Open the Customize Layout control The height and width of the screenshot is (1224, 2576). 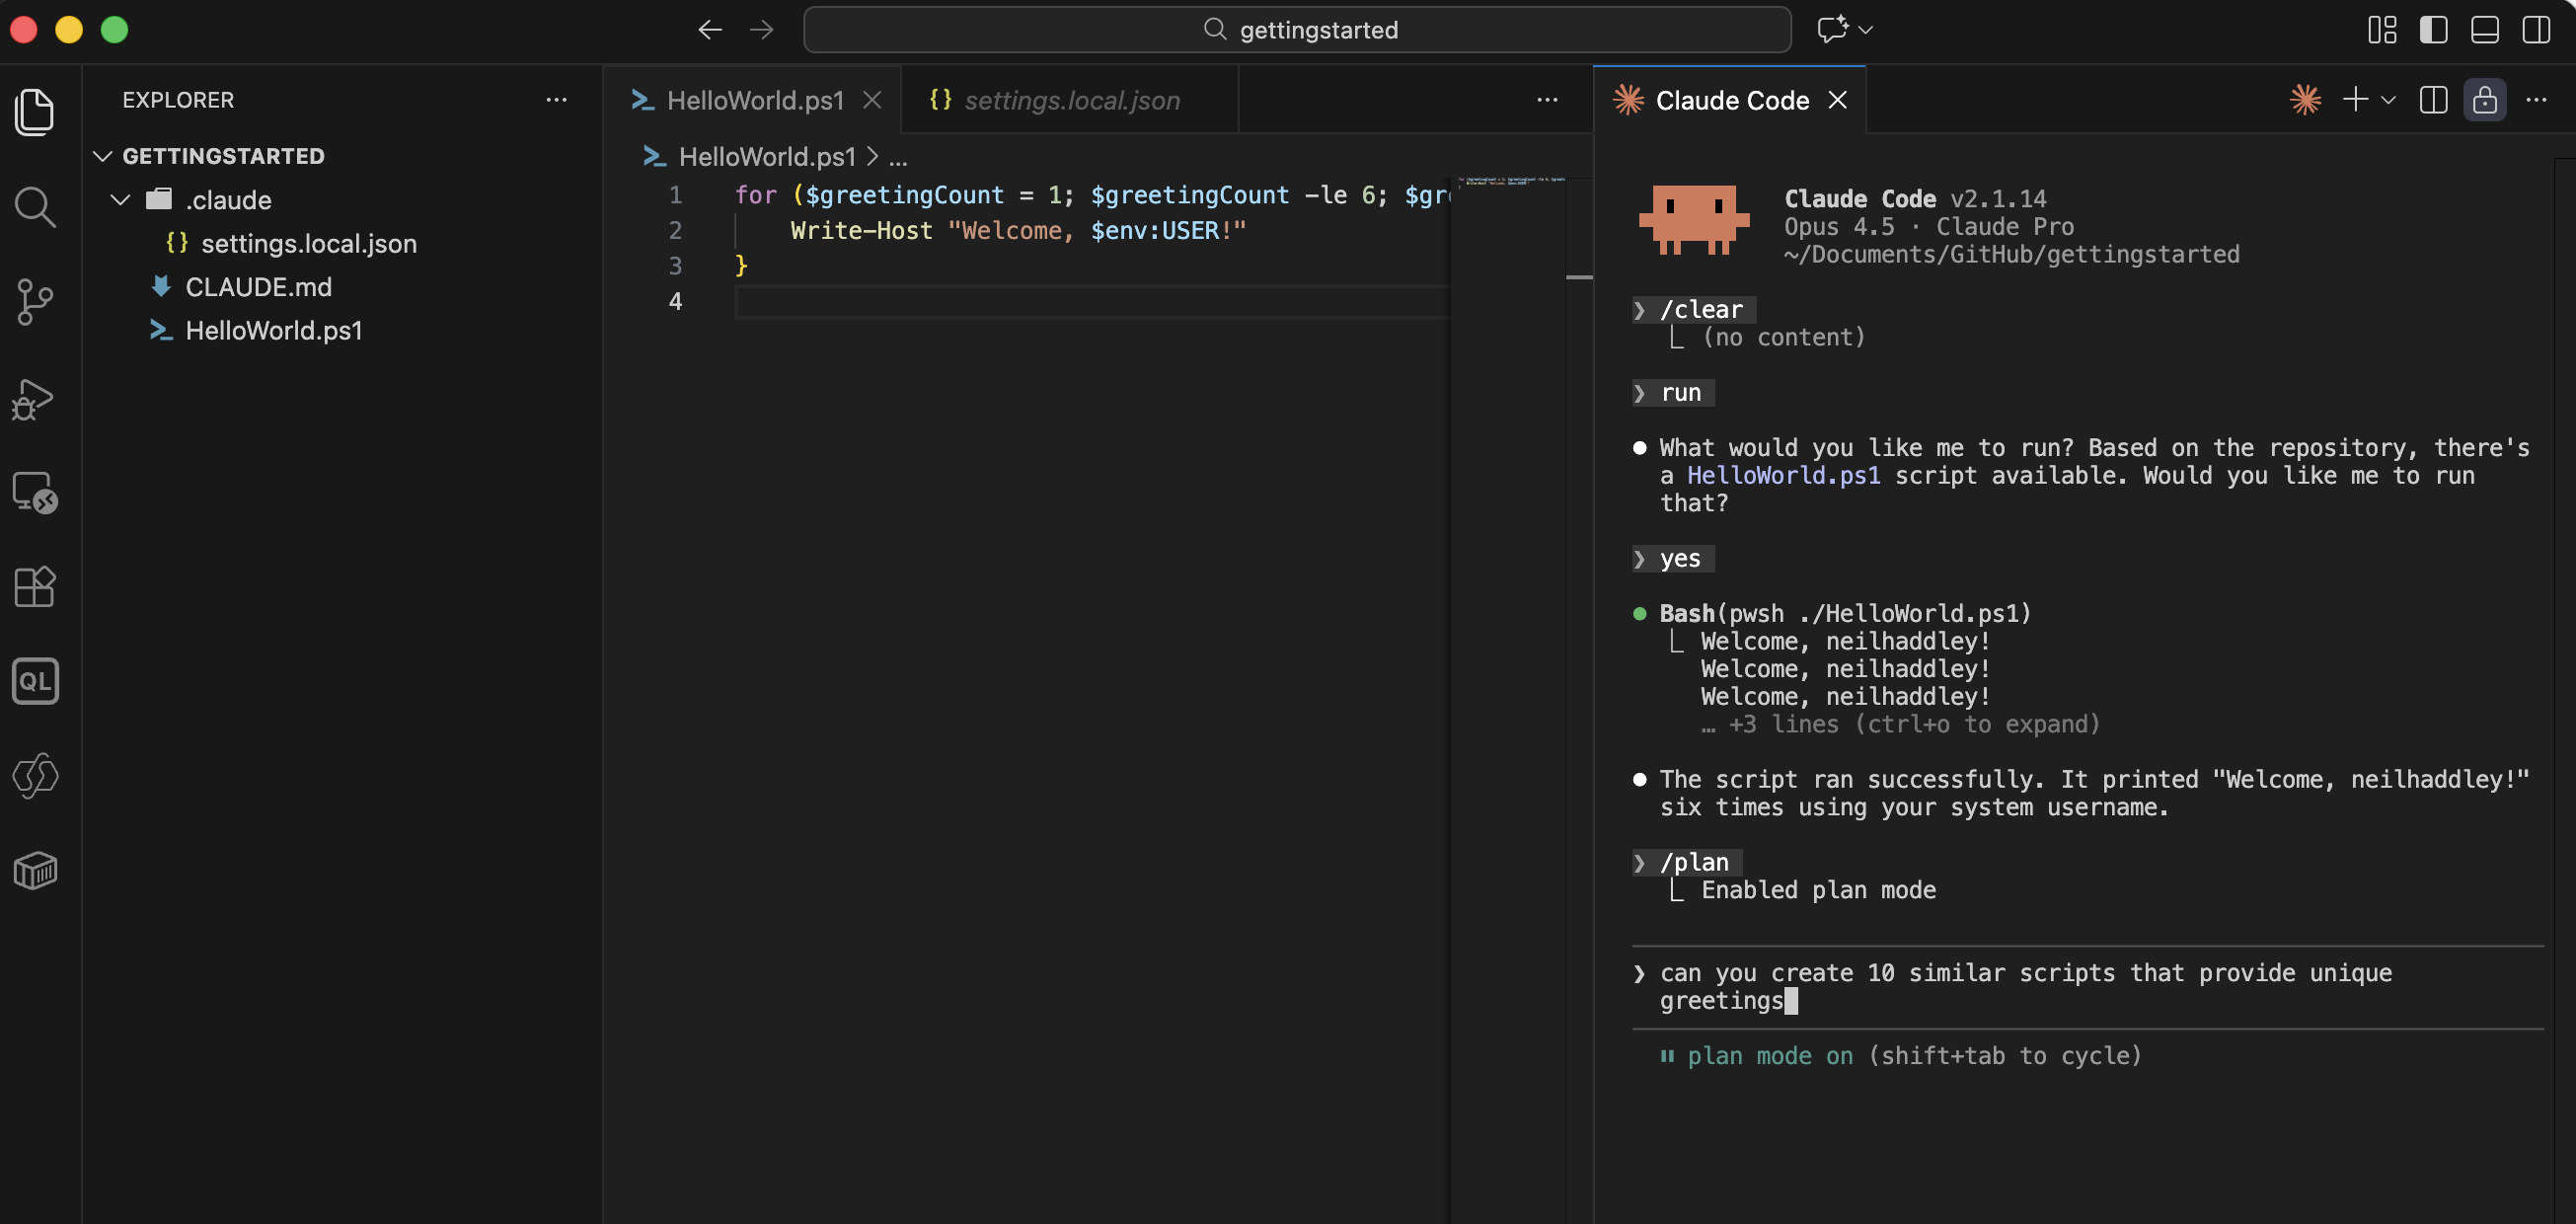[2382, 30]
